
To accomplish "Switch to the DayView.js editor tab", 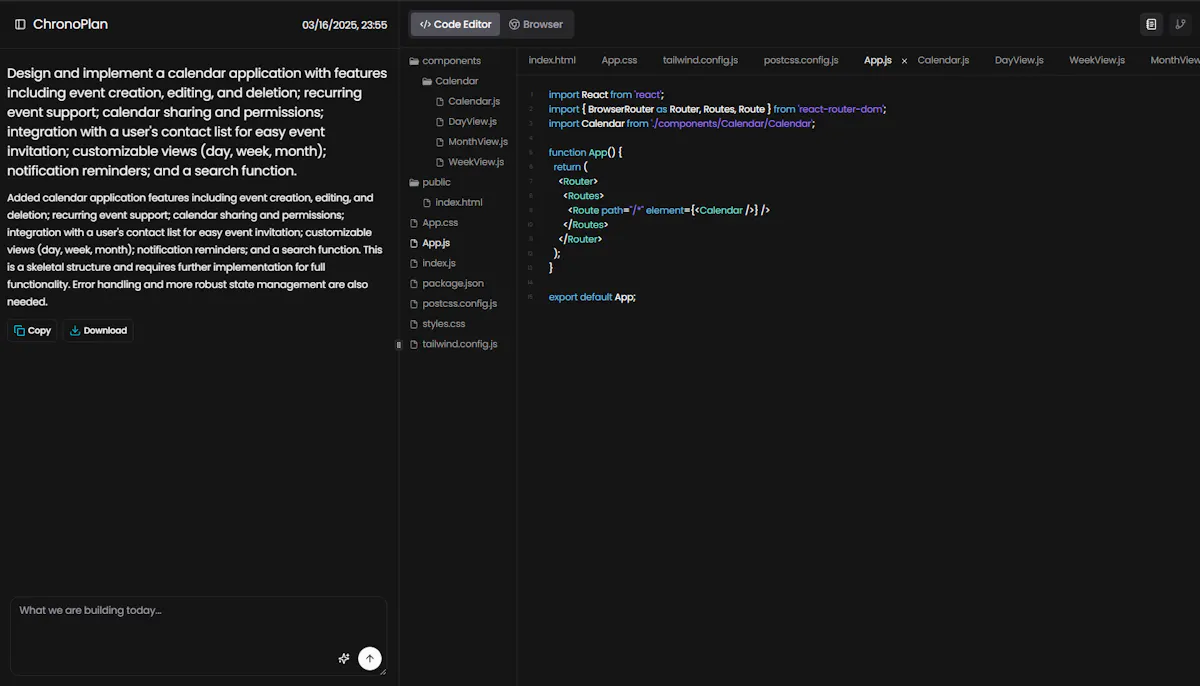I will 1019,60.
